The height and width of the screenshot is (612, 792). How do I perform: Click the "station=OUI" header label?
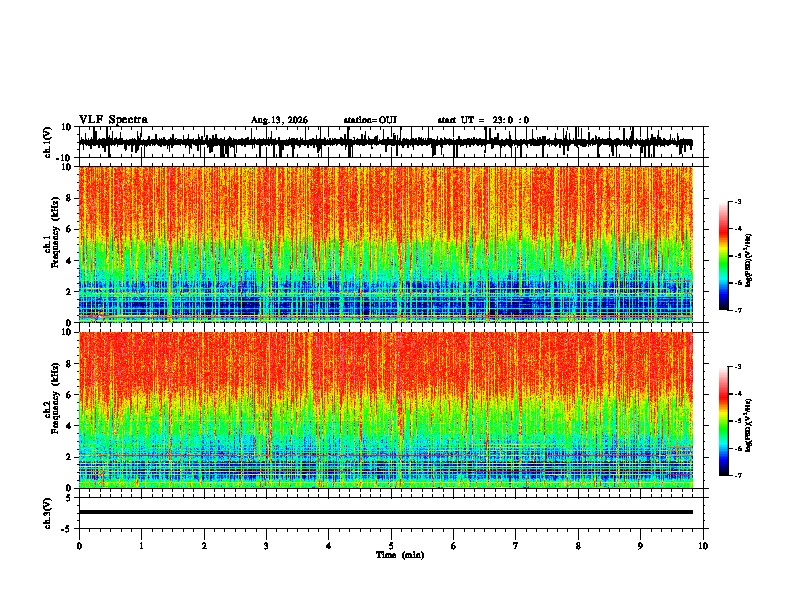point(370,120)
